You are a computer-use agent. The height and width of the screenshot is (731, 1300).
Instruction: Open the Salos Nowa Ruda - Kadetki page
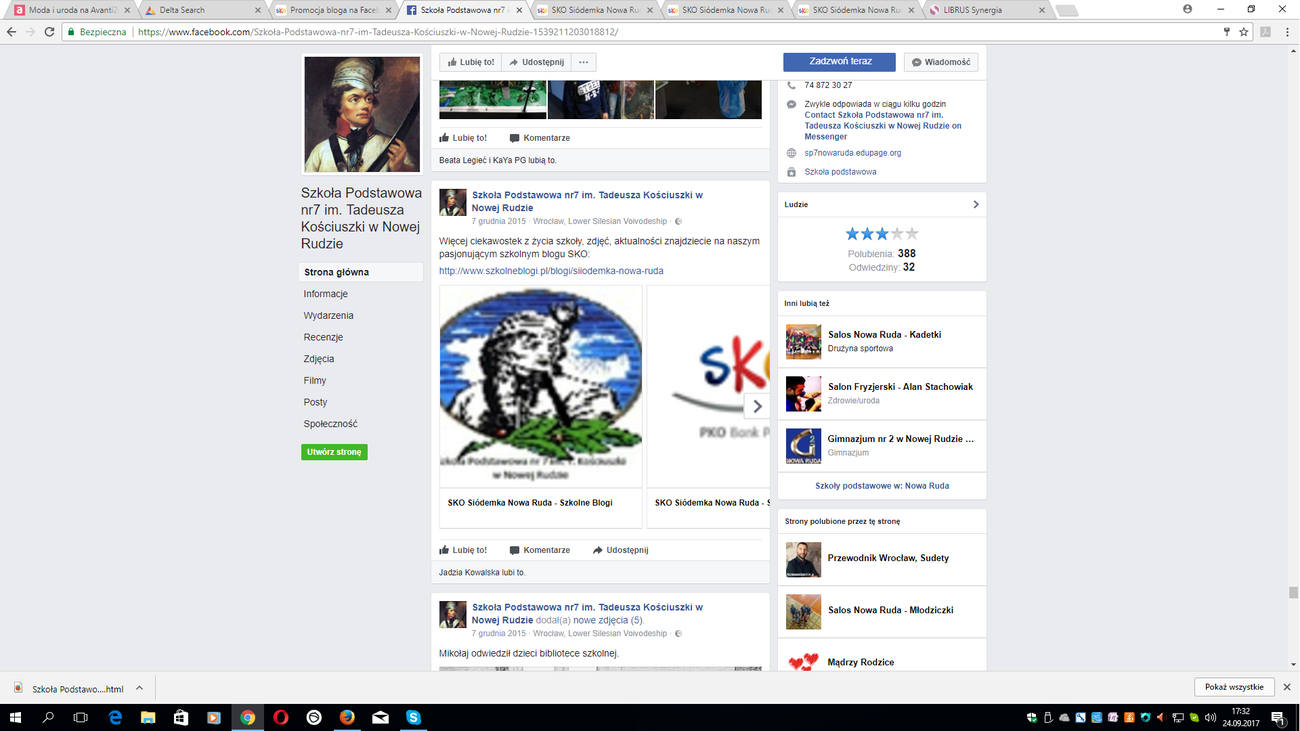[x=884, y=335]
